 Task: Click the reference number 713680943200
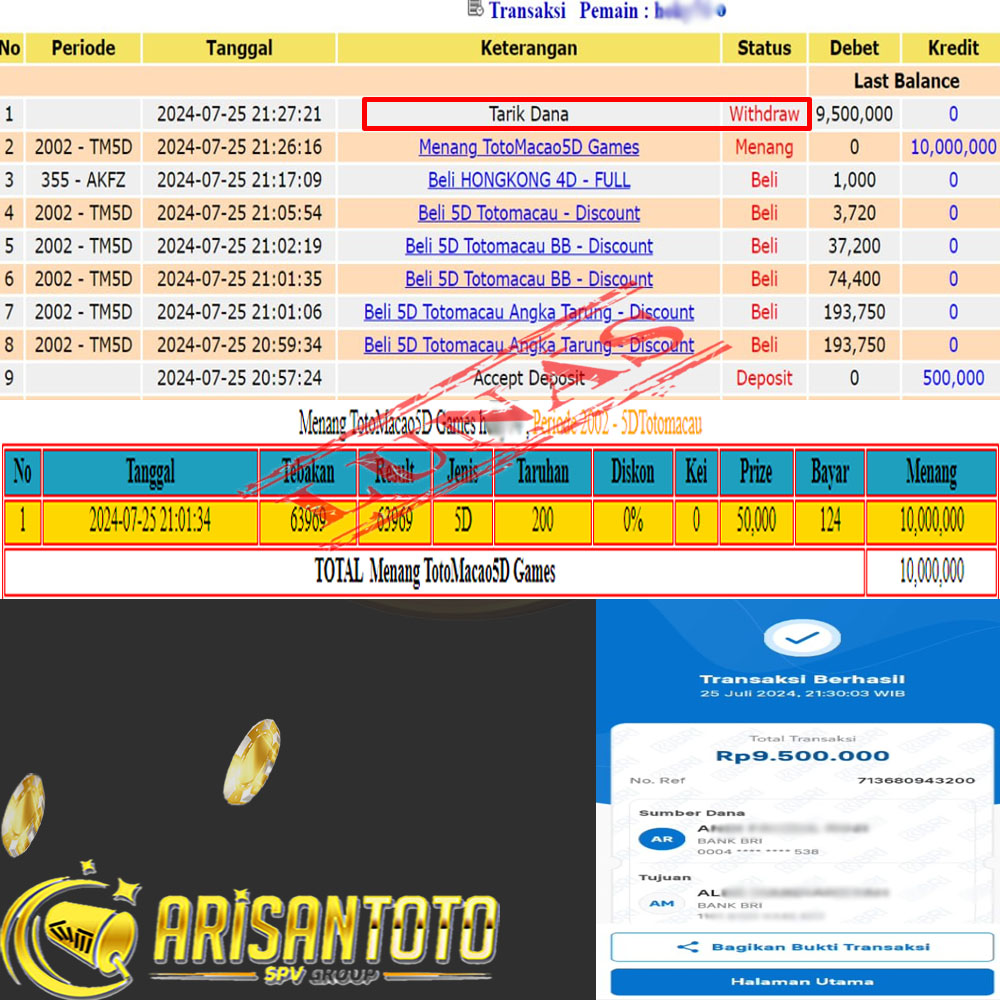point(915,781)
